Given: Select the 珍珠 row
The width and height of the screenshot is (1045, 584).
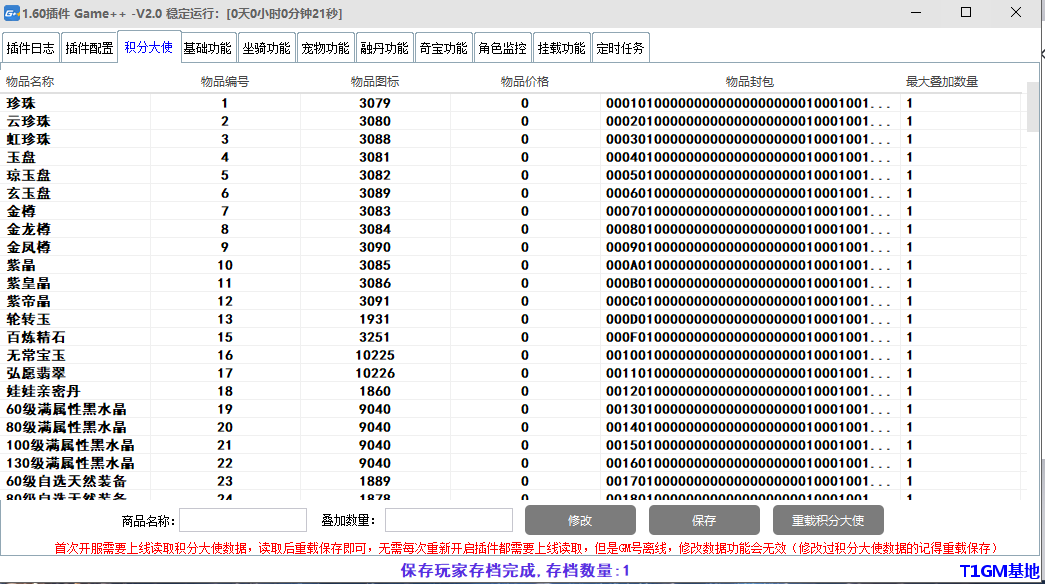Looking at the screenshot, I should pos(511,103).
